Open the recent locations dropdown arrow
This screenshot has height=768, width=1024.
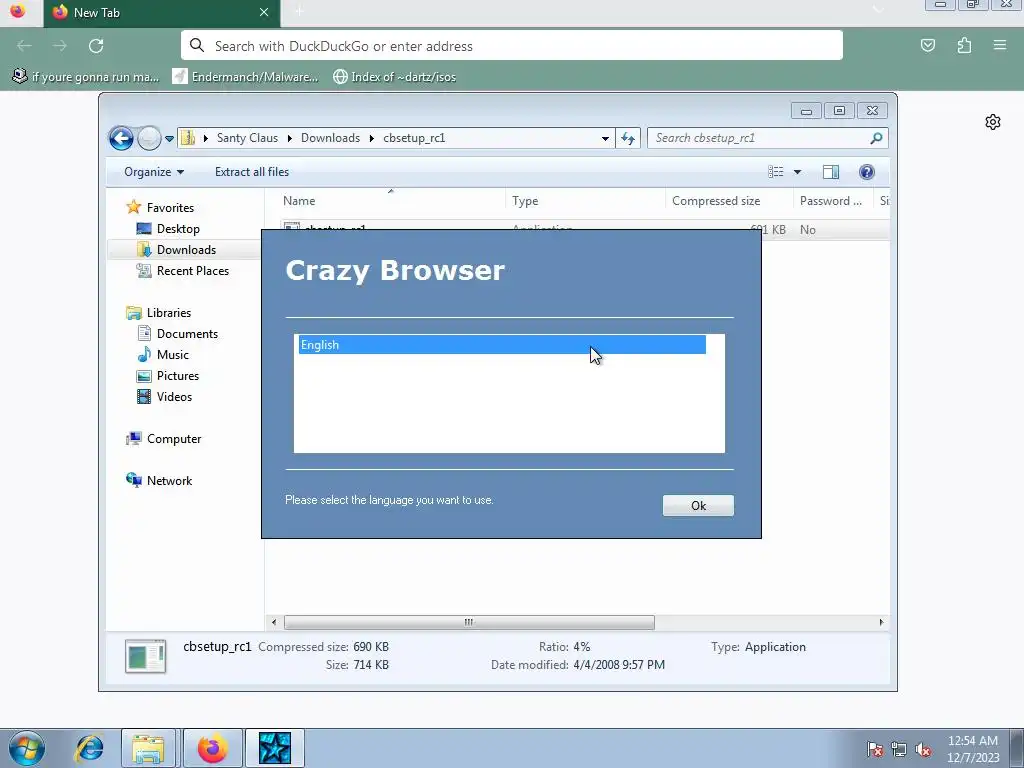(x=169, y=138)
